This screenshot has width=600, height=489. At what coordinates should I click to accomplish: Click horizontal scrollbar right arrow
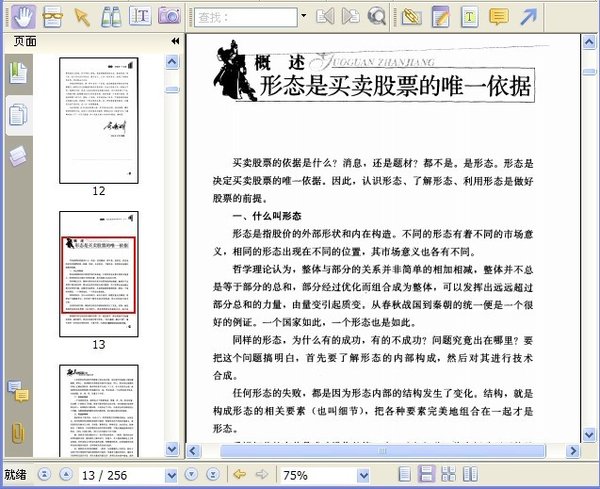[x=573, y=451]
